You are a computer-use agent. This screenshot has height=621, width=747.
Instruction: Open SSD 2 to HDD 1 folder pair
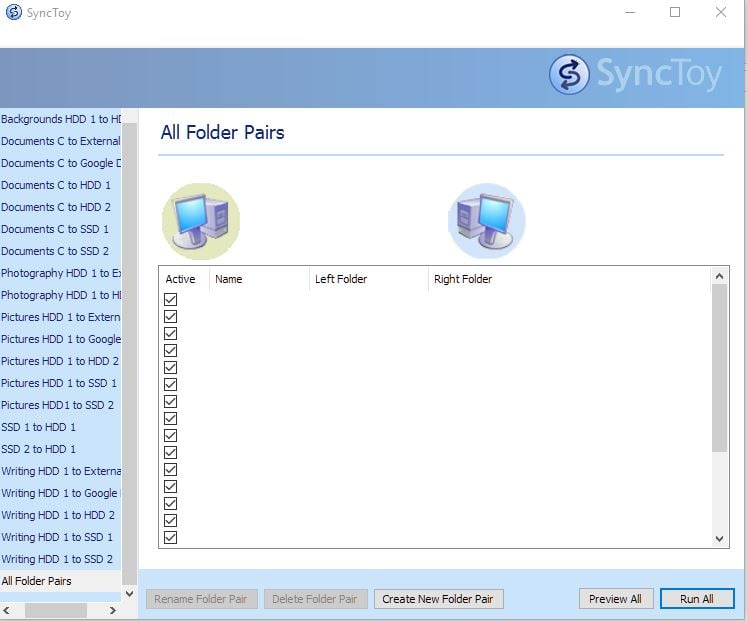pos(39,449)
